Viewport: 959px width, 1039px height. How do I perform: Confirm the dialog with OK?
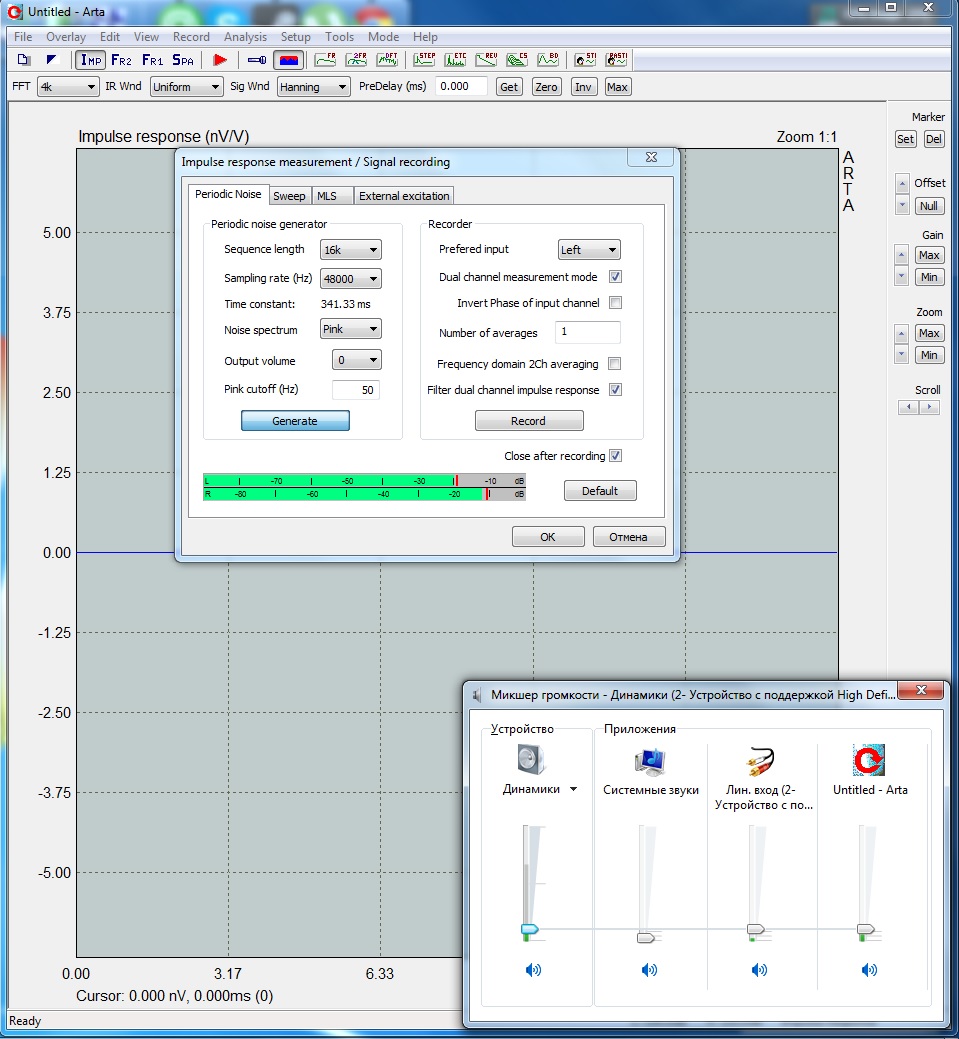pos(547,537)
